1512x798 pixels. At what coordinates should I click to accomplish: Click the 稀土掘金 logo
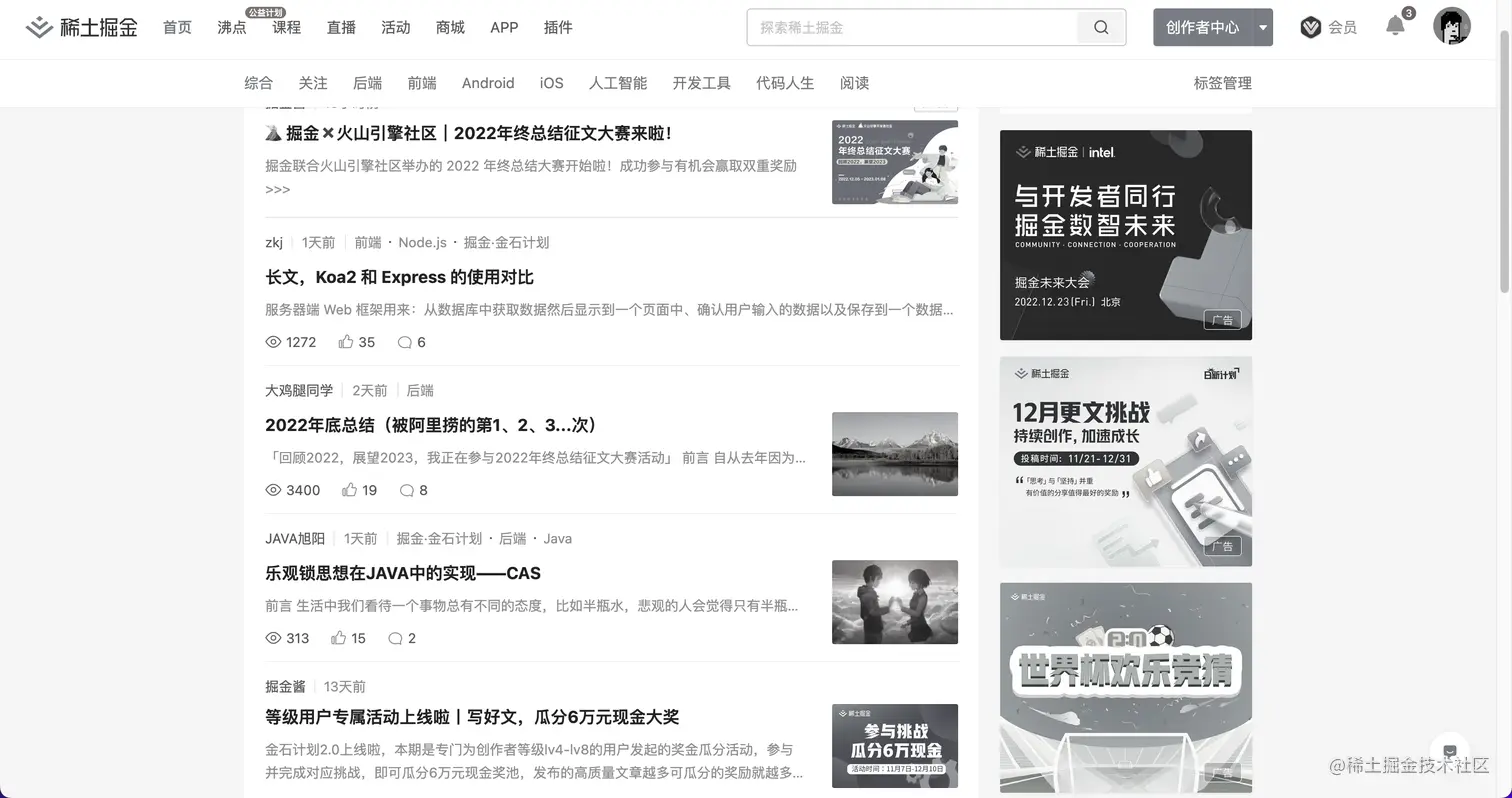point(81,28)
